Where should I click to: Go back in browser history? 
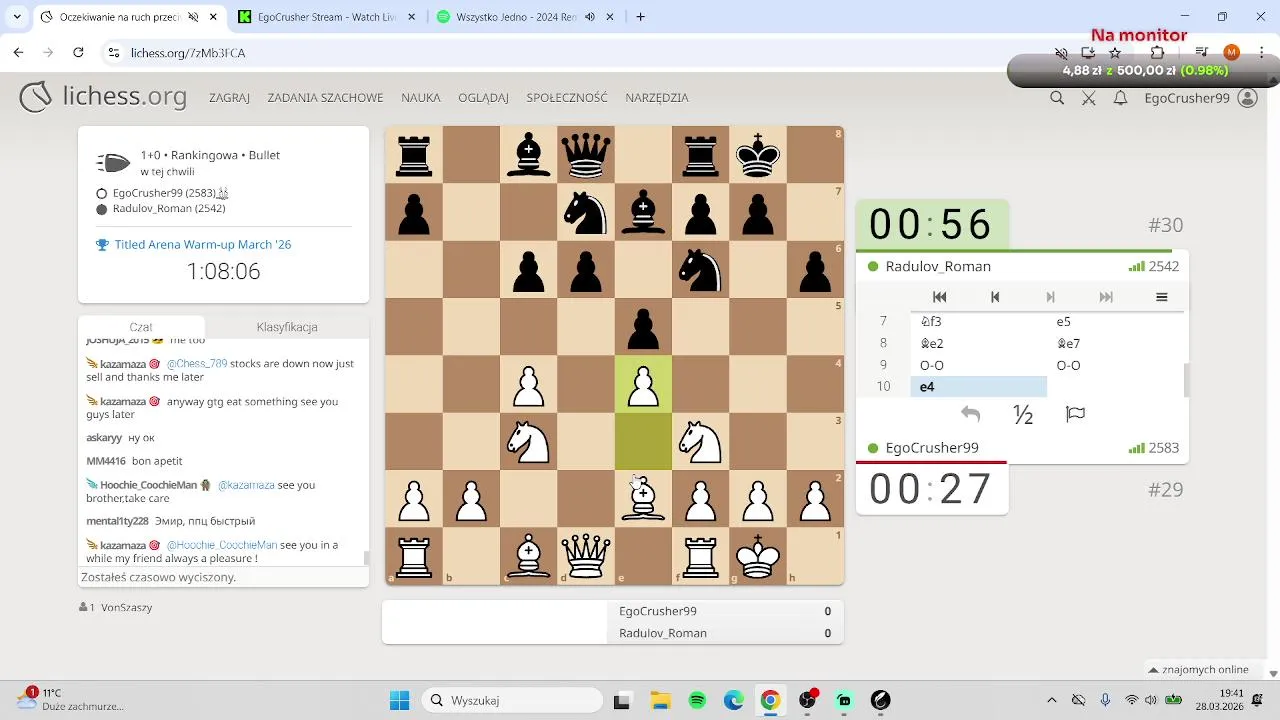(x=18, y=53)
